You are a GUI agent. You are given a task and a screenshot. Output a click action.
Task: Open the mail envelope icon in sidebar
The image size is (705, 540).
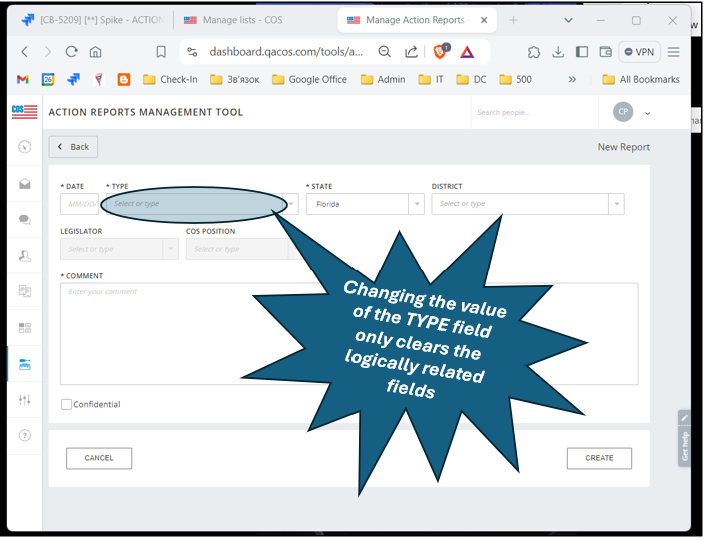click(24, 184)
